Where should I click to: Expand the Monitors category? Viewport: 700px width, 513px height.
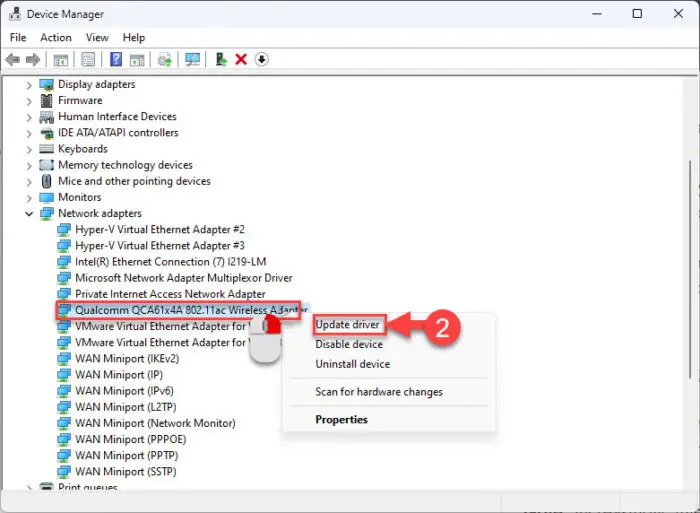point(29,198)
